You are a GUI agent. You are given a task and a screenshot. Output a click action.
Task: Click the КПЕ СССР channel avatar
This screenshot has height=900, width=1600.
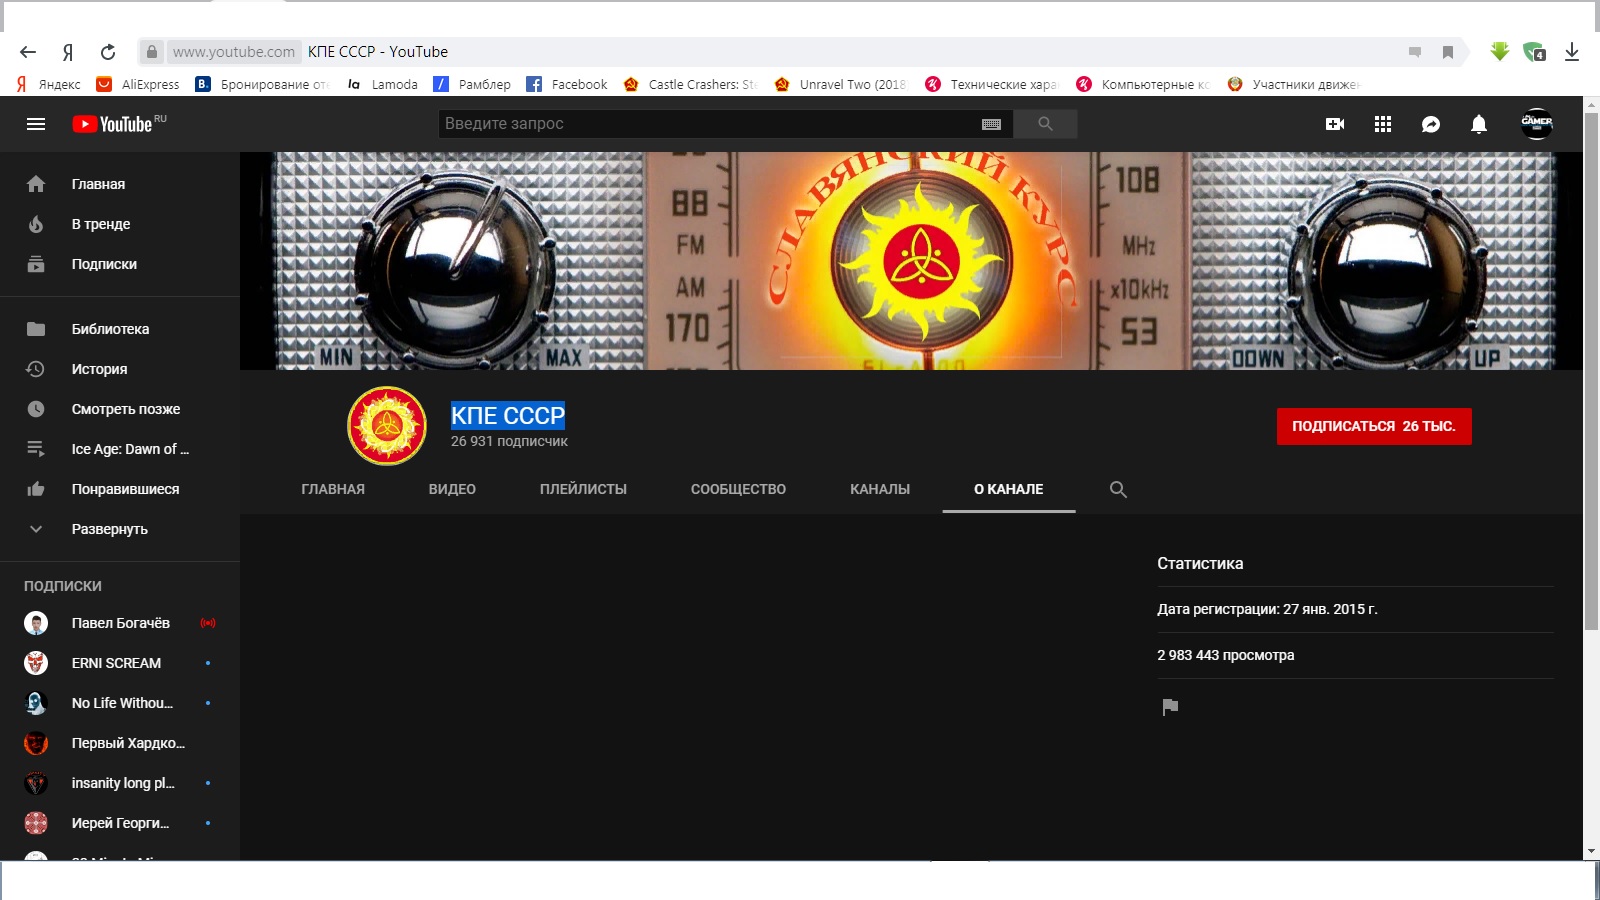tap(387, 426)
